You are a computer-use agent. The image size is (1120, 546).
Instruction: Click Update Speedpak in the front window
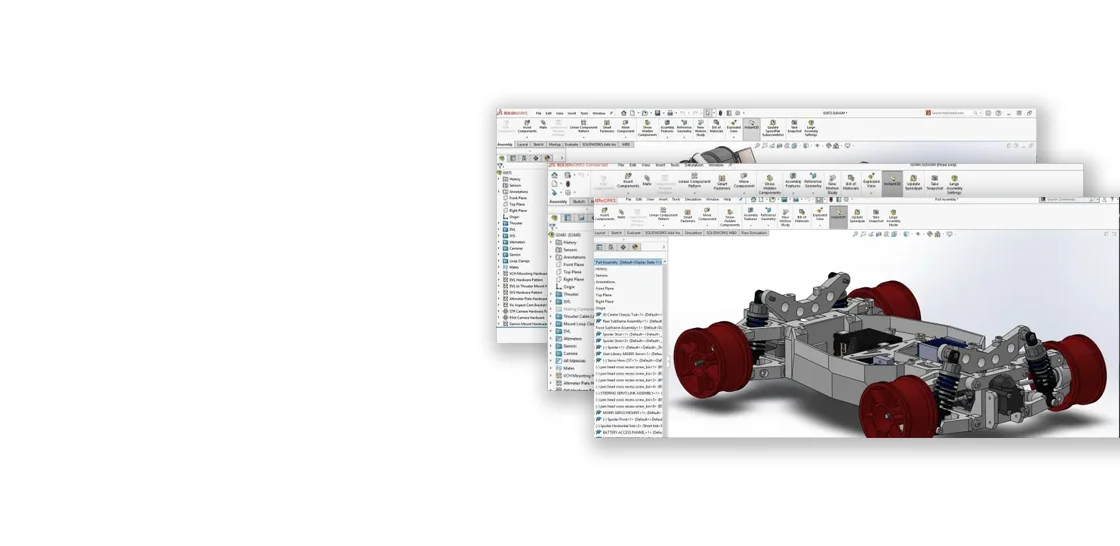856,215
